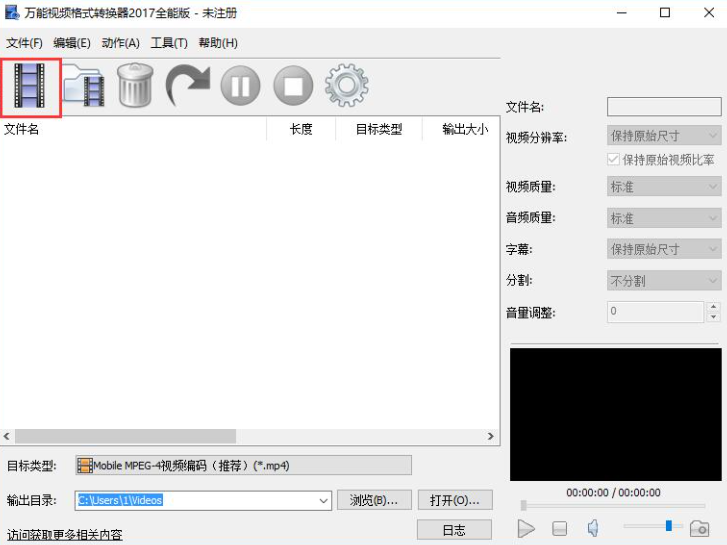
Task: Click the 文件名 column header
Action: [x=134, y=129]
